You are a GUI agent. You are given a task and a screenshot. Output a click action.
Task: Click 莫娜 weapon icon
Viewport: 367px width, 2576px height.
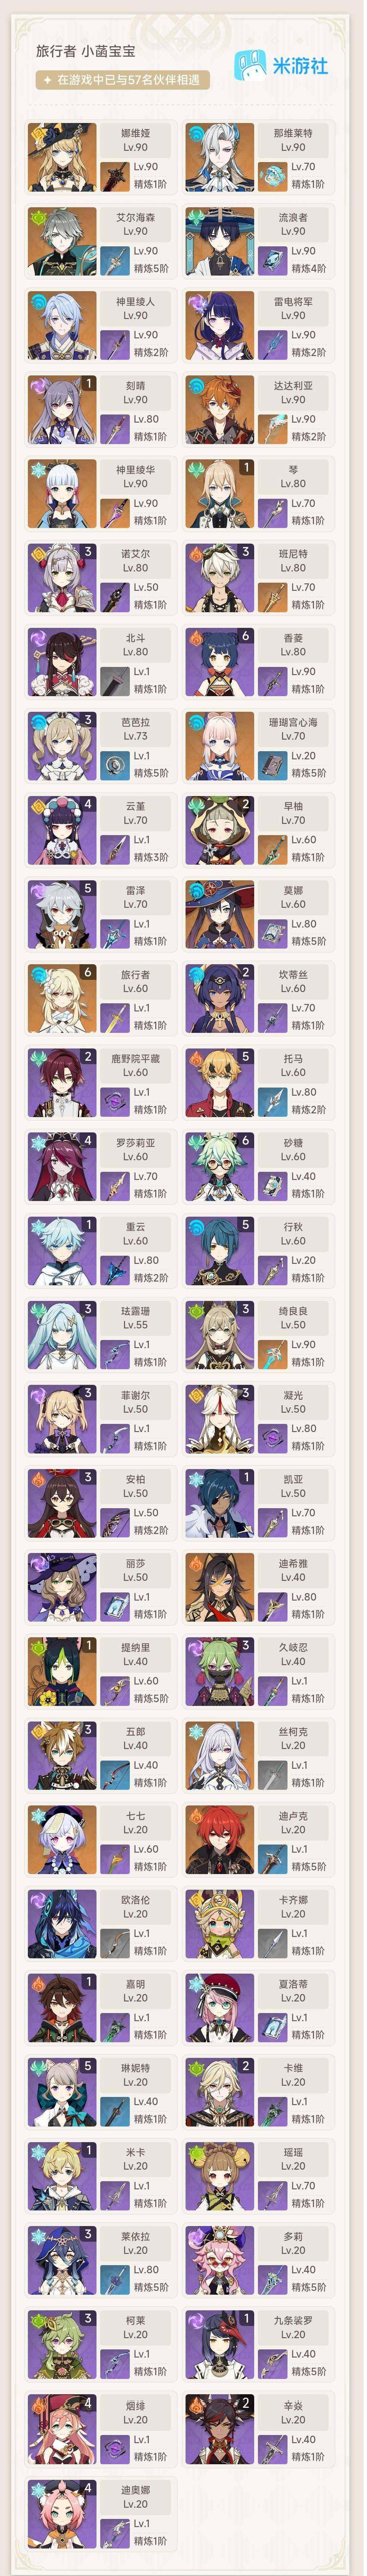tap(272, 933)
